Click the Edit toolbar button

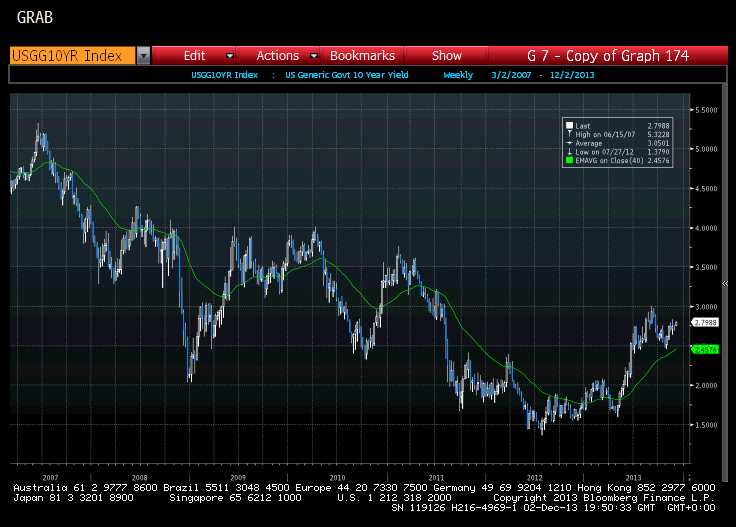(x=194, y=56)
